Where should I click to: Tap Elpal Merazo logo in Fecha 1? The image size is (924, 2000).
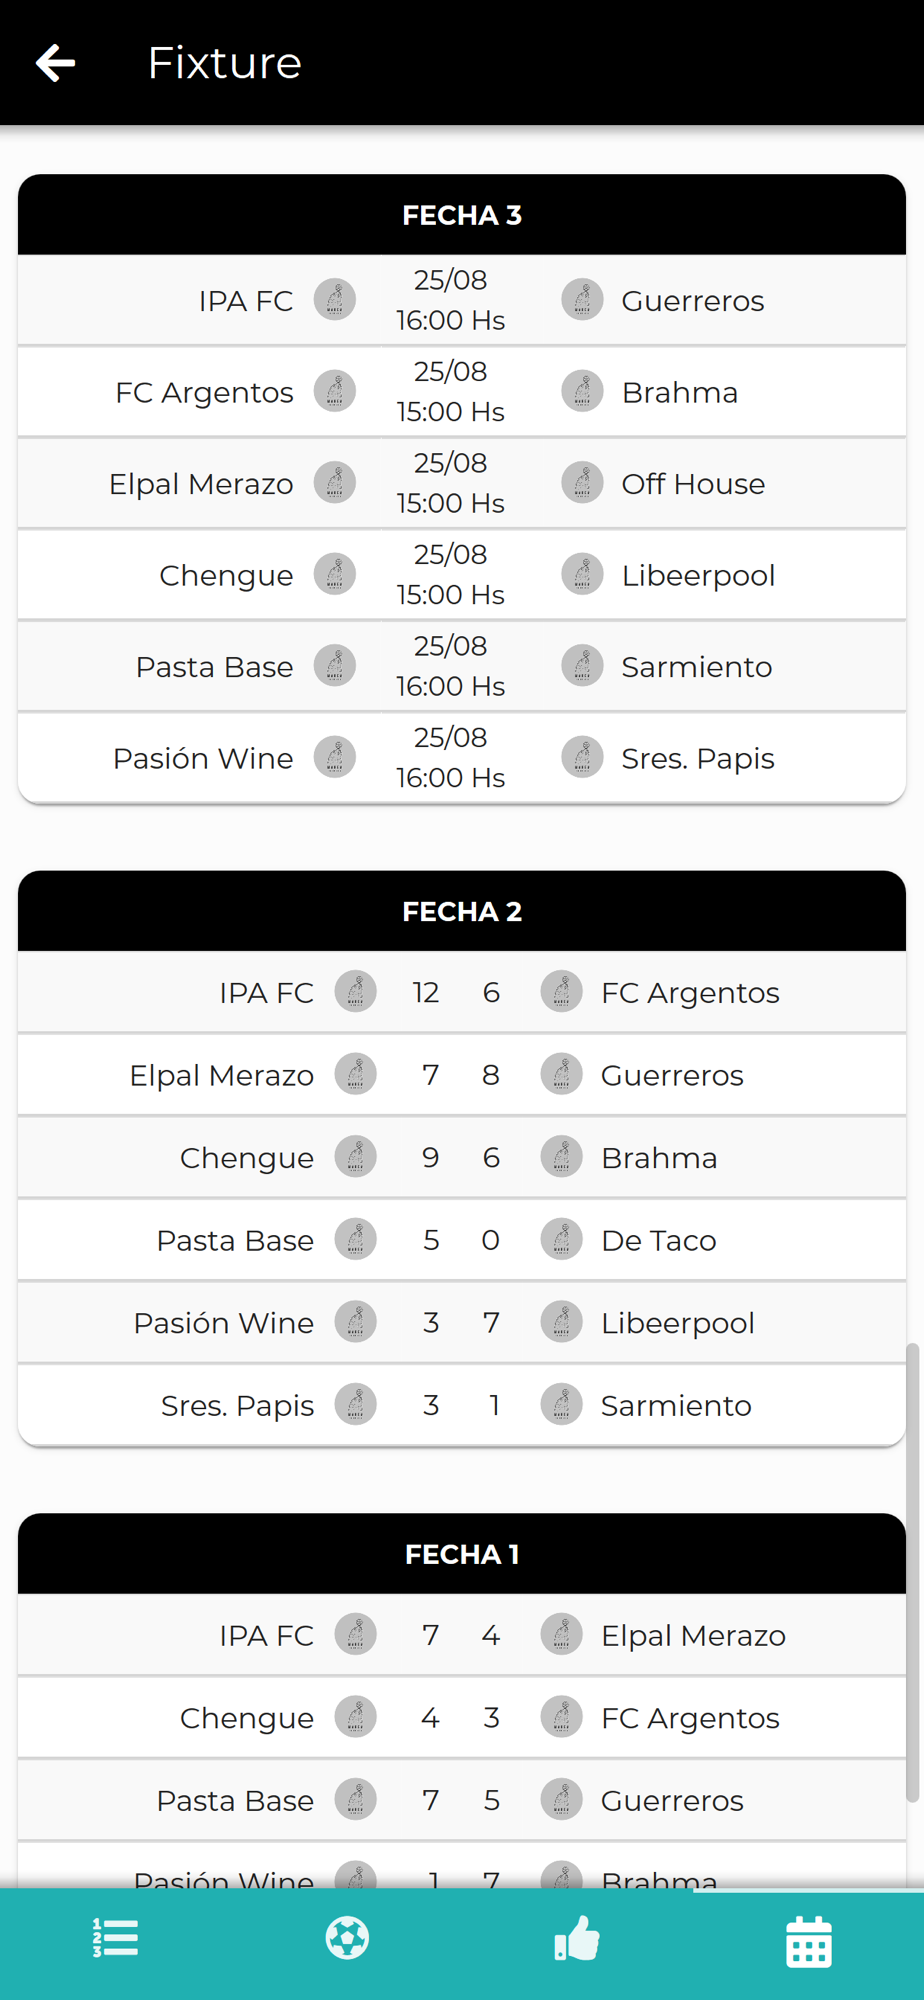(x=562, y=1635)
